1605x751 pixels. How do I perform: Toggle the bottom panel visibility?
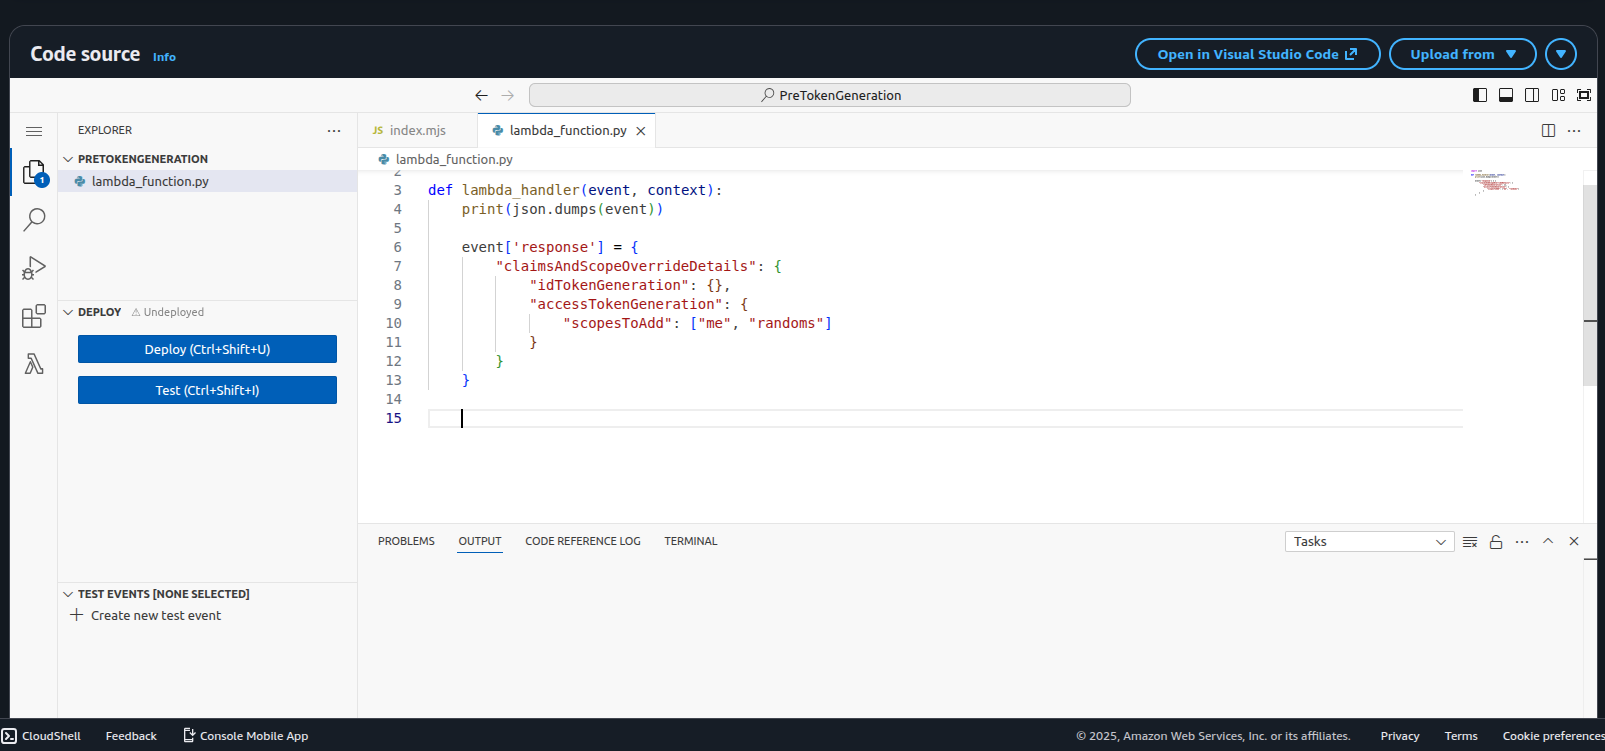point(1506,95)
